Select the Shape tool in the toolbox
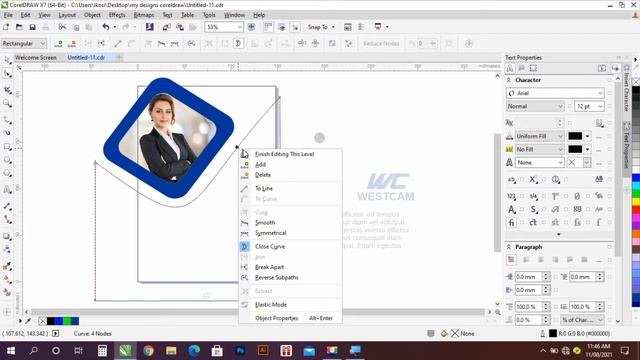 pos(7,73)
